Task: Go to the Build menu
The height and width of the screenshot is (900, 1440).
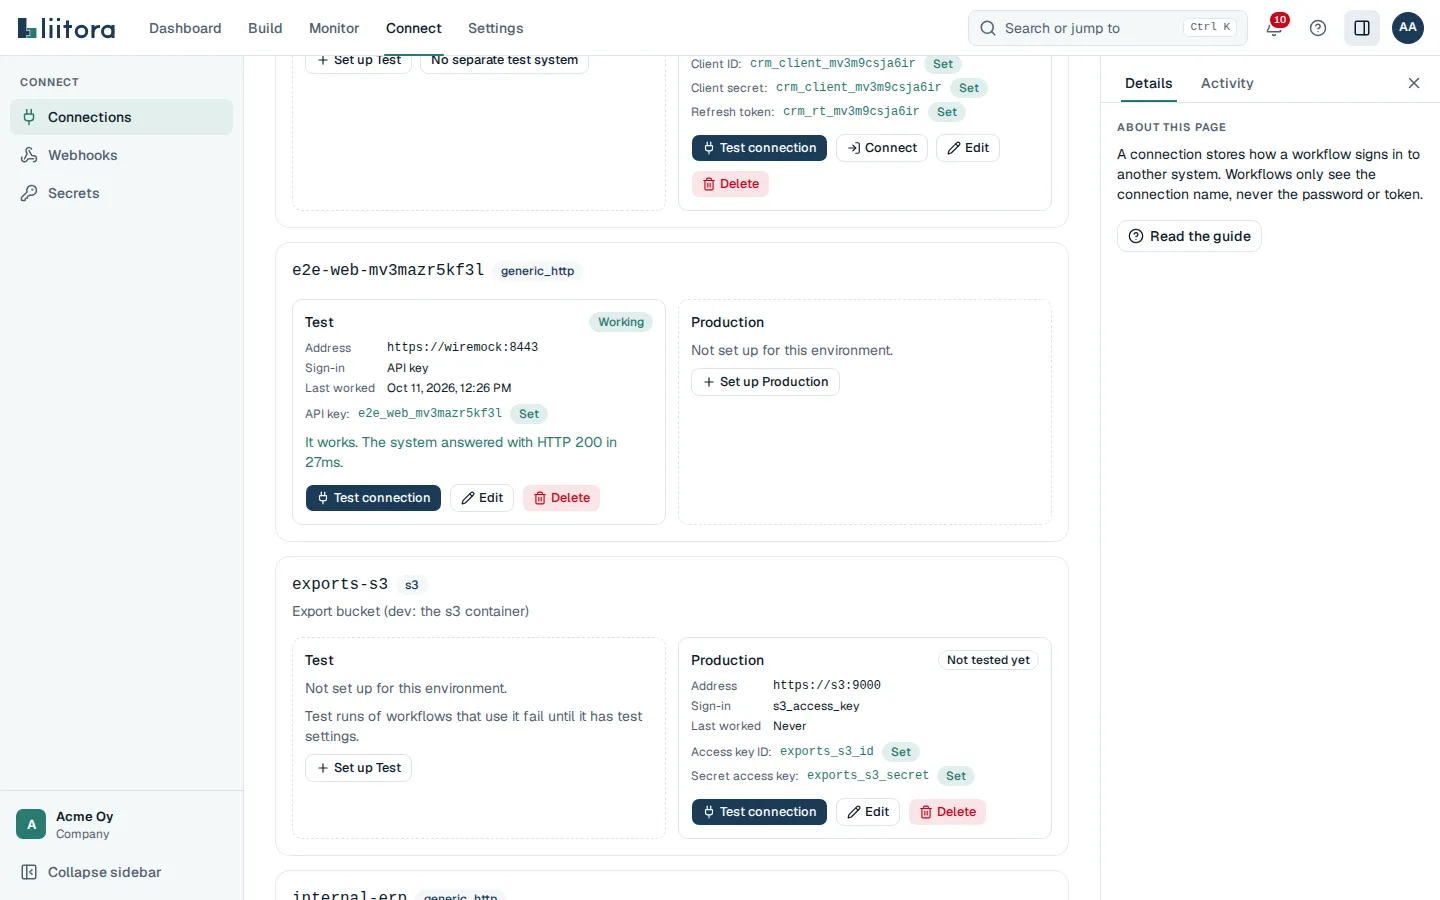Action: tap(265, 28)
